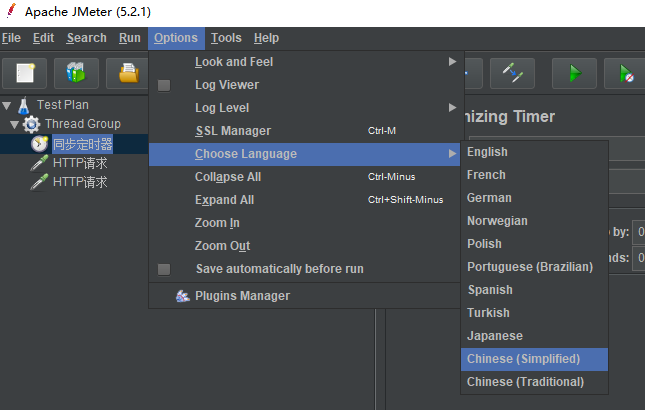
Task: Select the 同步定时器 timer tree item
Action: pyautogui.click(x=82, y=144)
